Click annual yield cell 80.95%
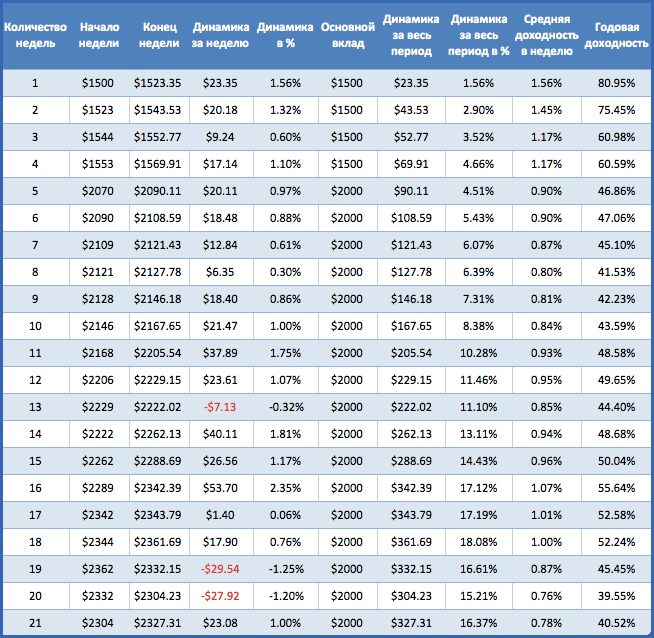The width and height of the screenshot is (654, 638). click(x=616, y=83)
